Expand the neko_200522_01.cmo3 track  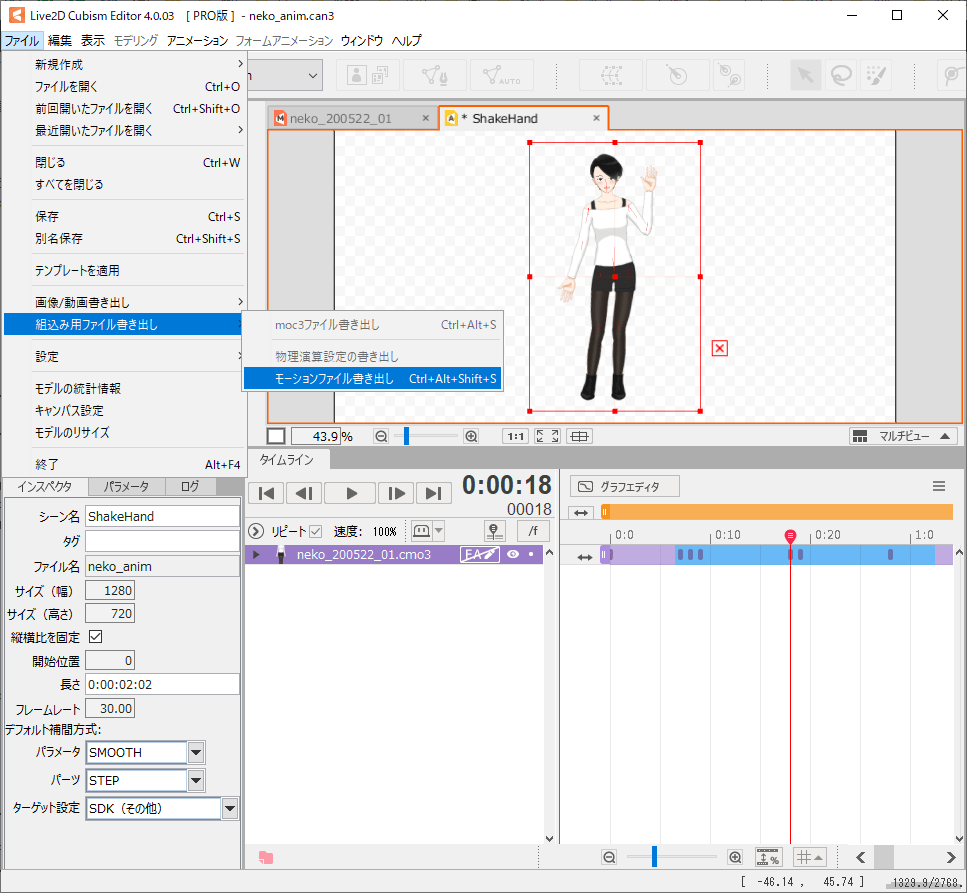(x=256, y=554)
